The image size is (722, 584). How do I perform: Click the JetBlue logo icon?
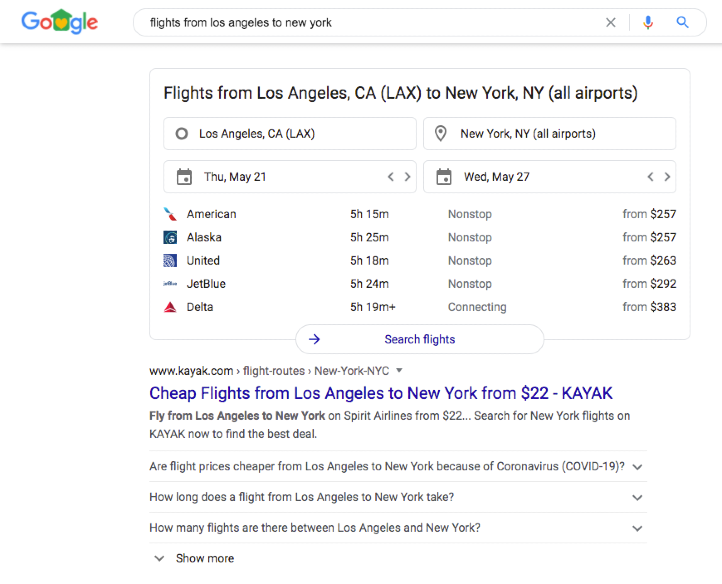pos(170,284)
